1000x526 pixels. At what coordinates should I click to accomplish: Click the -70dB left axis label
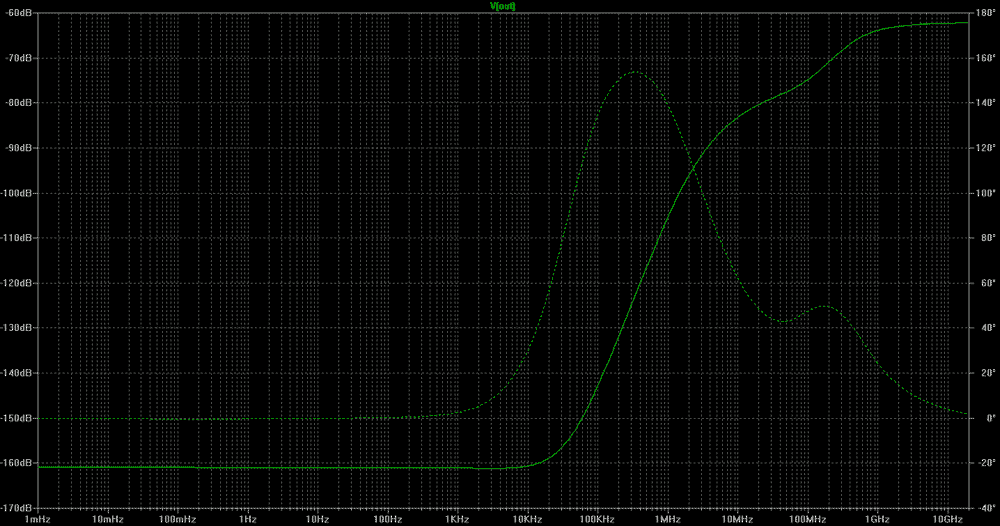pos(16,58)
